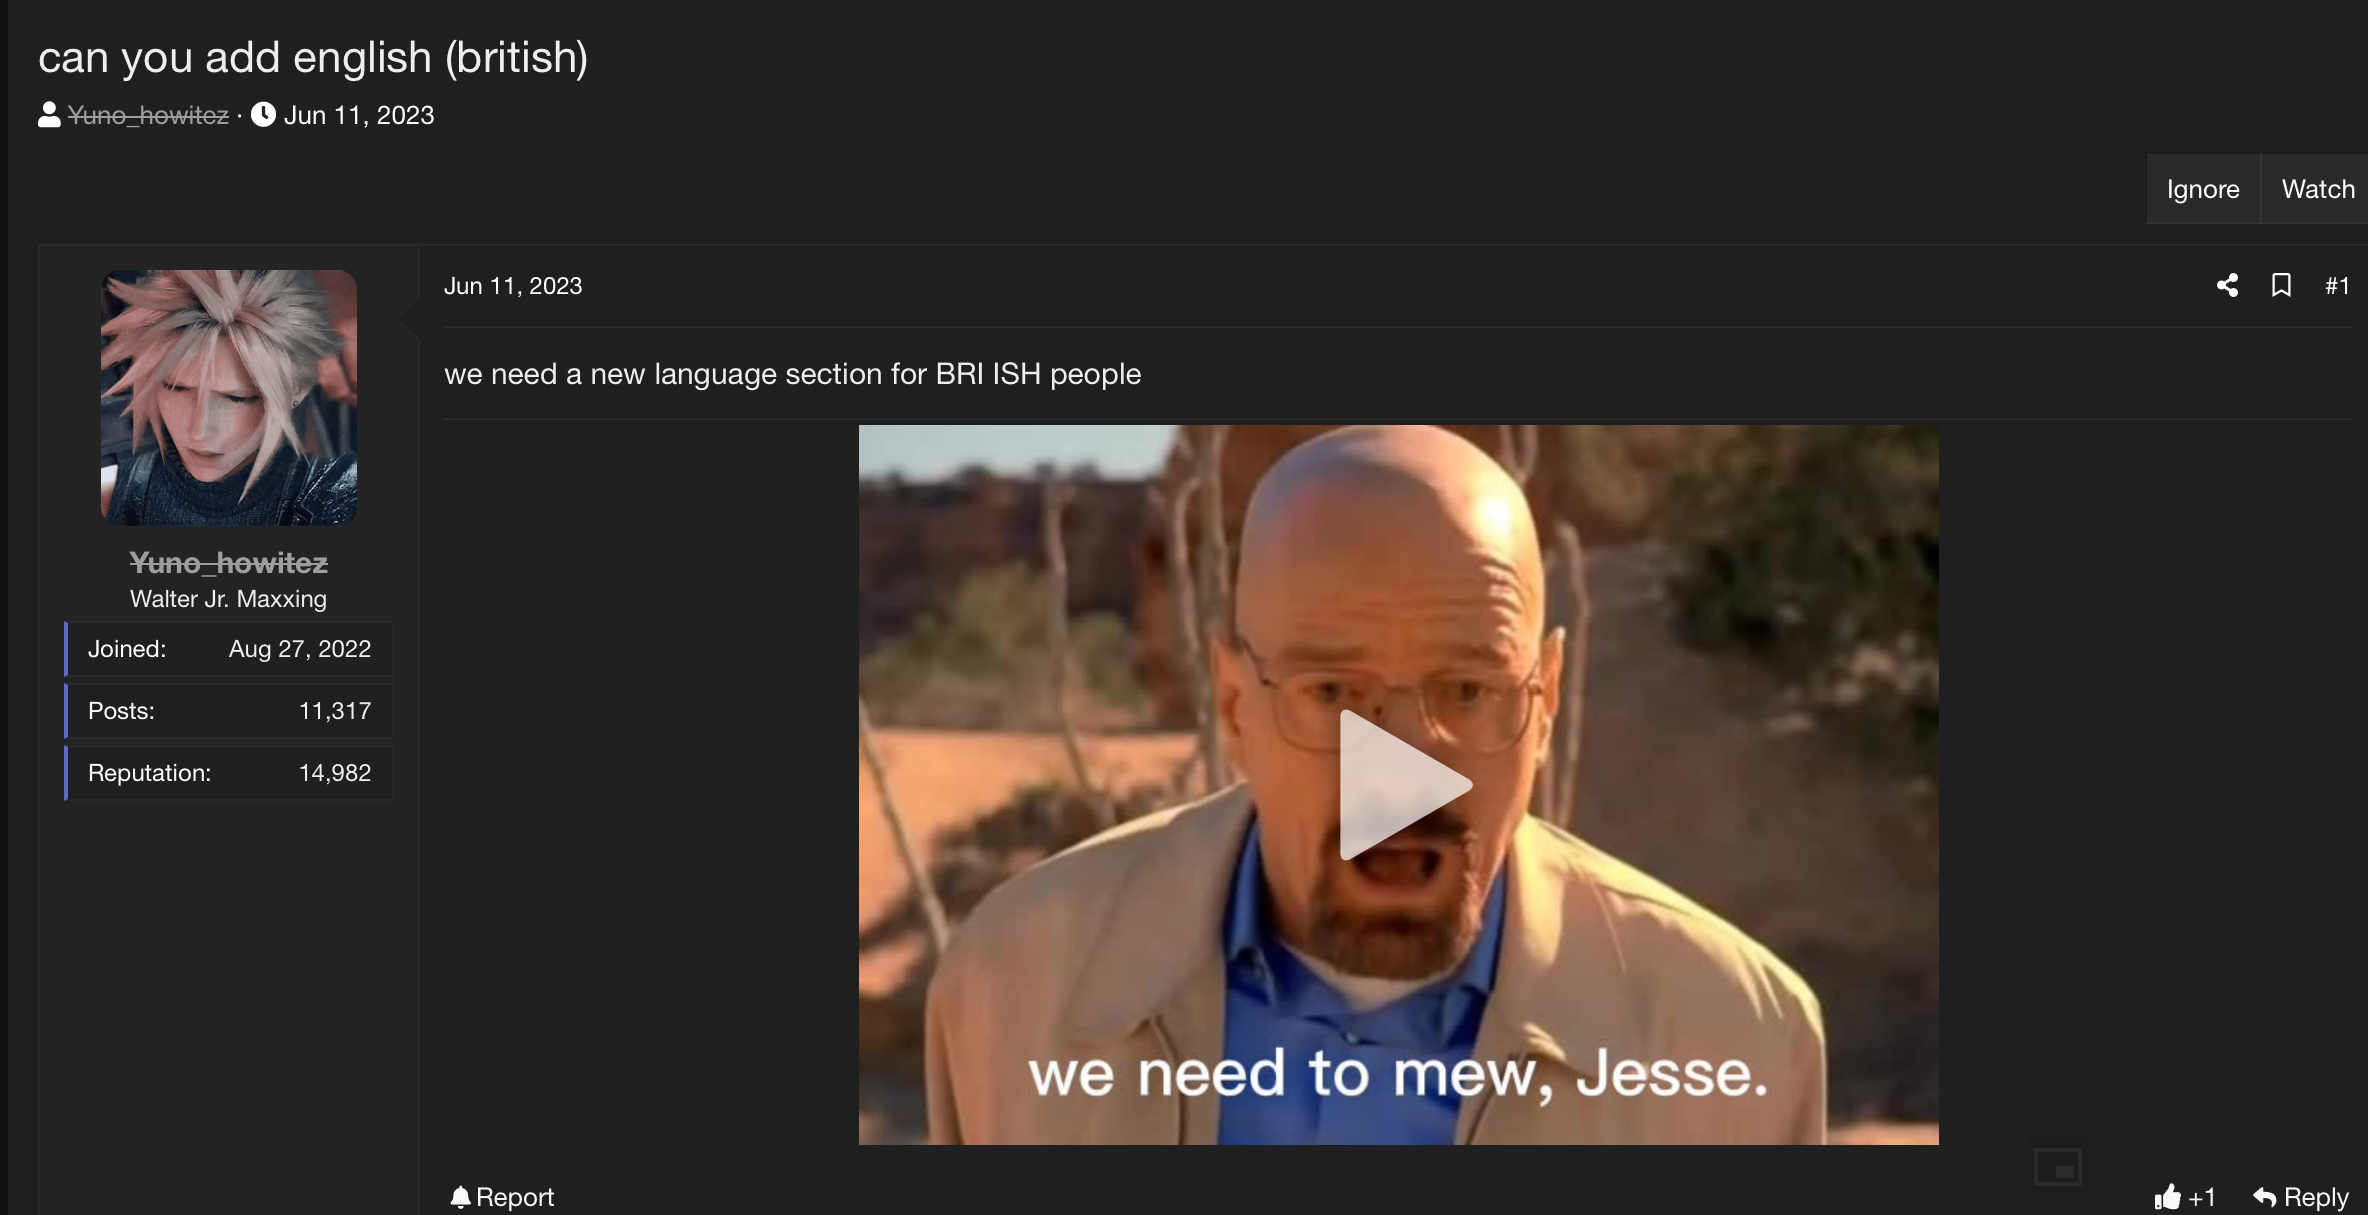Click the post date Jun 11, 2023
The height and width of the screenshot is (1215, 2368).
(513, 286)
